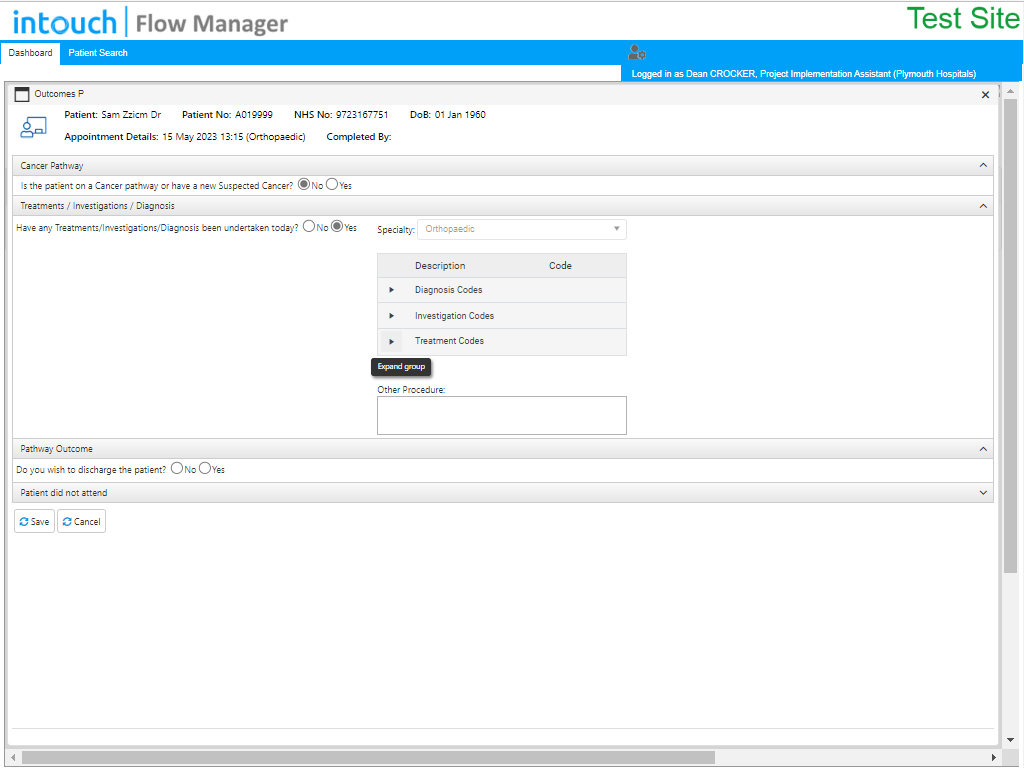Click the vertical scrollbar thumb

[x=1010, y=336]
